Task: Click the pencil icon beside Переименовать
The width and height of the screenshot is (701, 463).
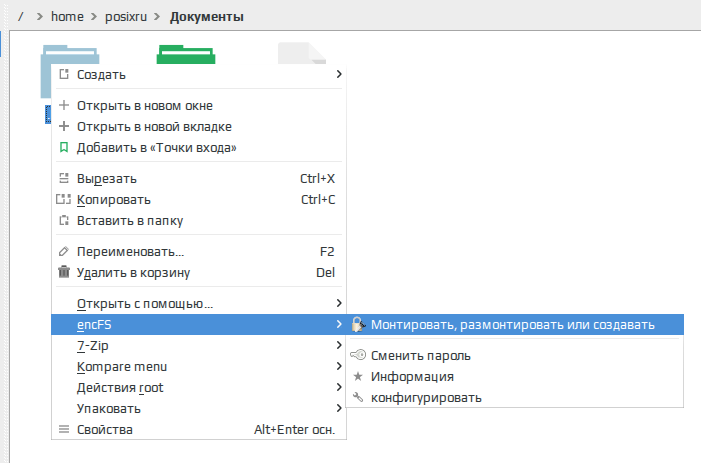Action: [x=64, y=251]
